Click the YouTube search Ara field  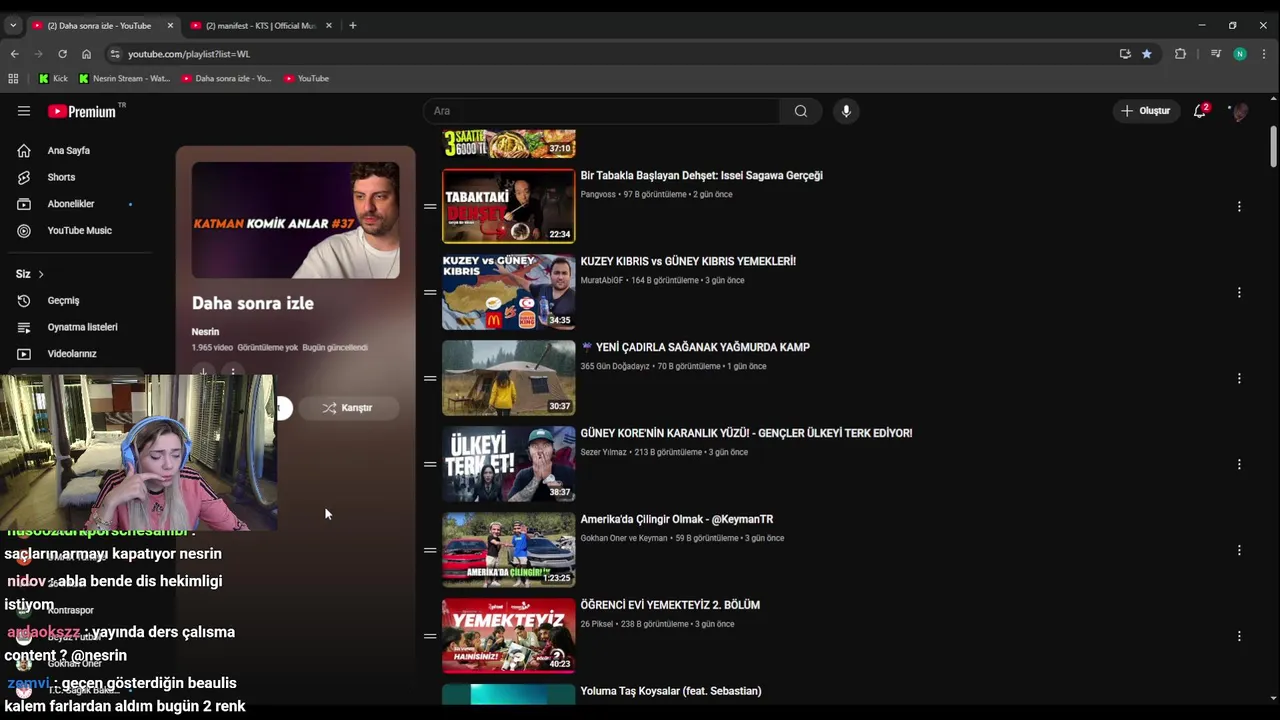pyautogui.click(x=601, y=111)
